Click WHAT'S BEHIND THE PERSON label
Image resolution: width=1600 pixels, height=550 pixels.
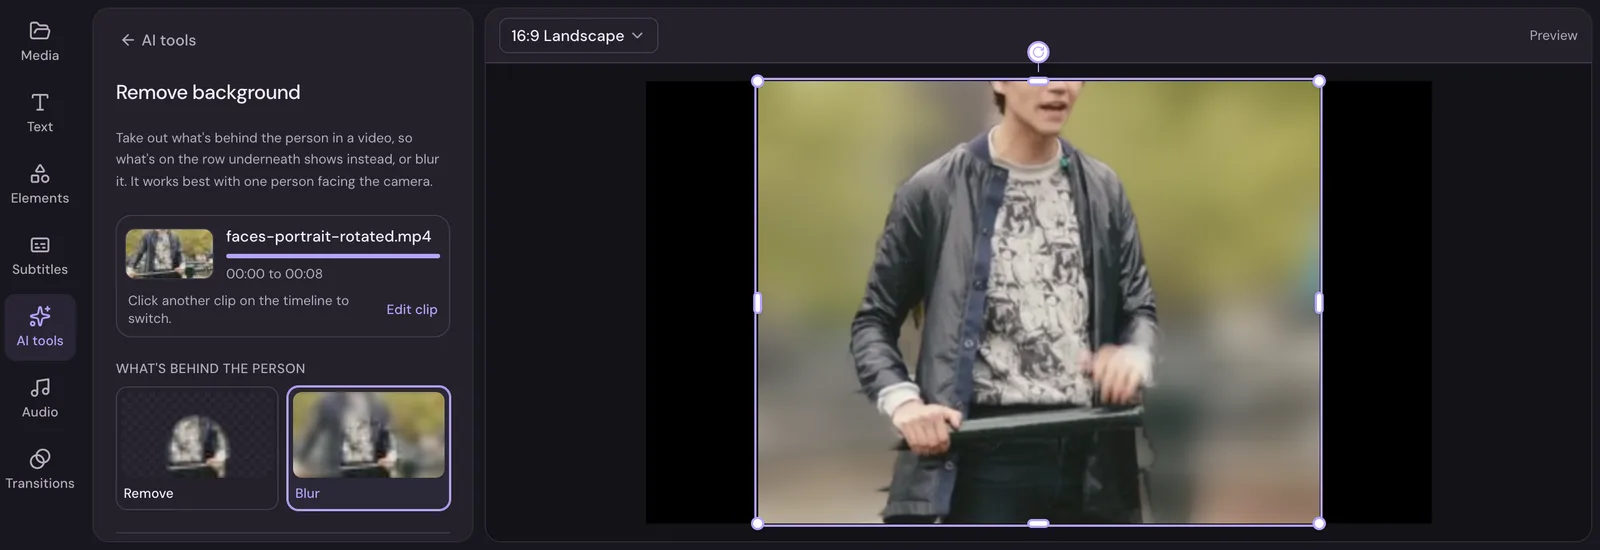tap(210, 368)
